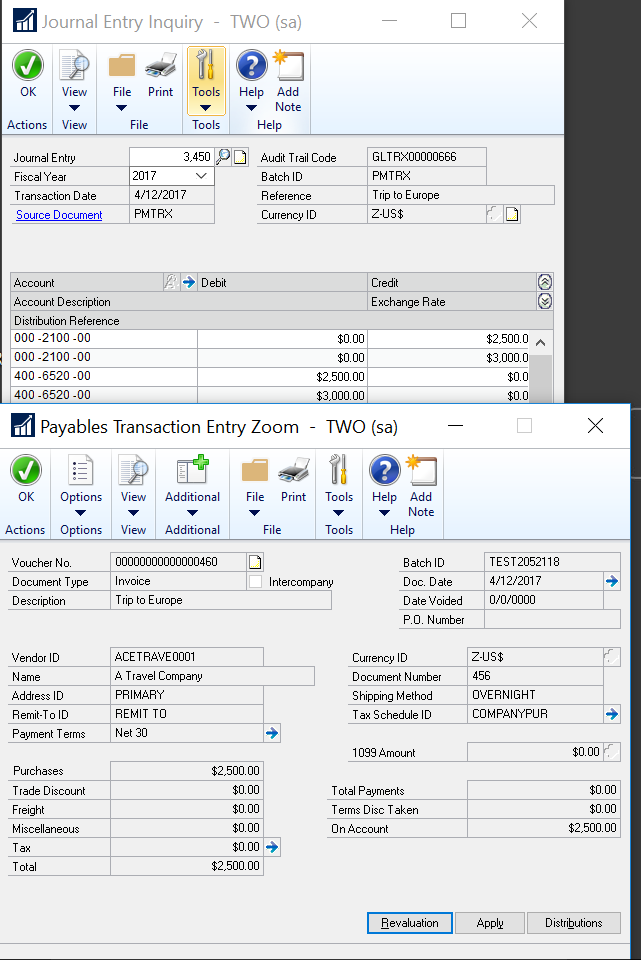Click the yellow note icon beside Currency ID

512,215
